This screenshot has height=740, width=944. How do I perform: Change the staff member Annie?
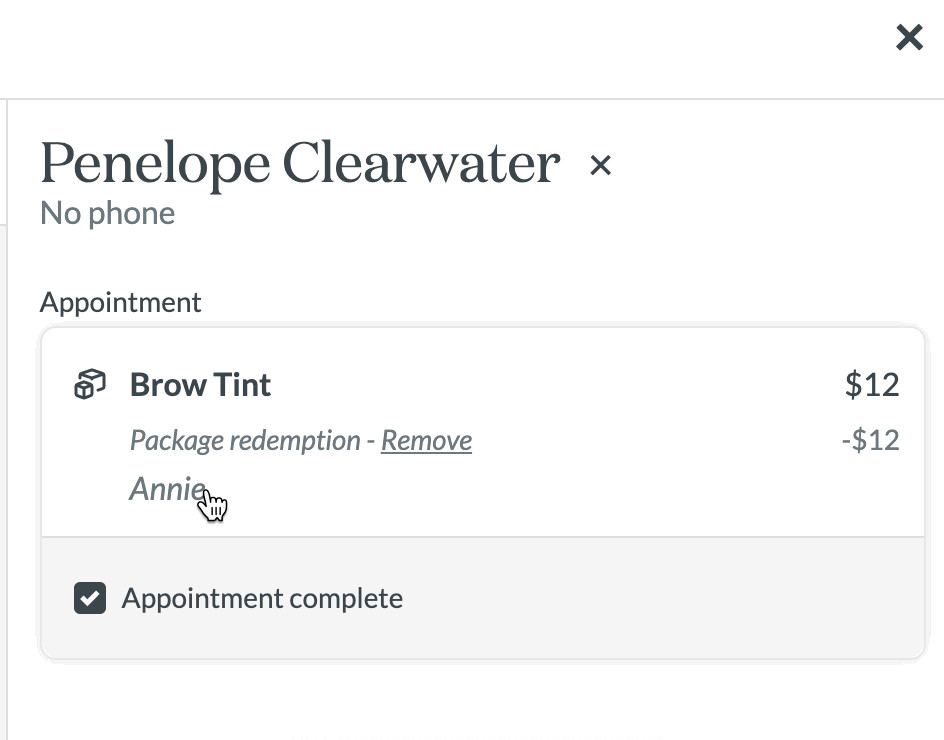pyautogui.click(x=167, y=488)
